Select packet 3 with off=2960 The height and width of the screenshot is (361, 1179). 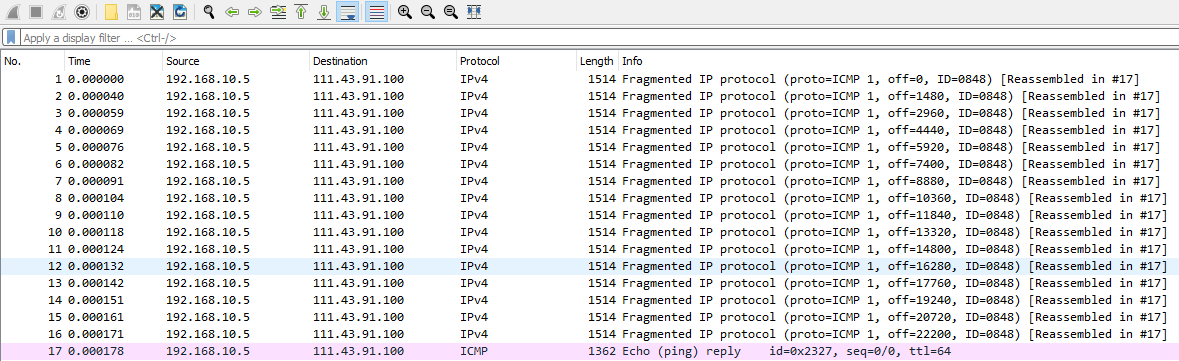(x=590, y=113)
